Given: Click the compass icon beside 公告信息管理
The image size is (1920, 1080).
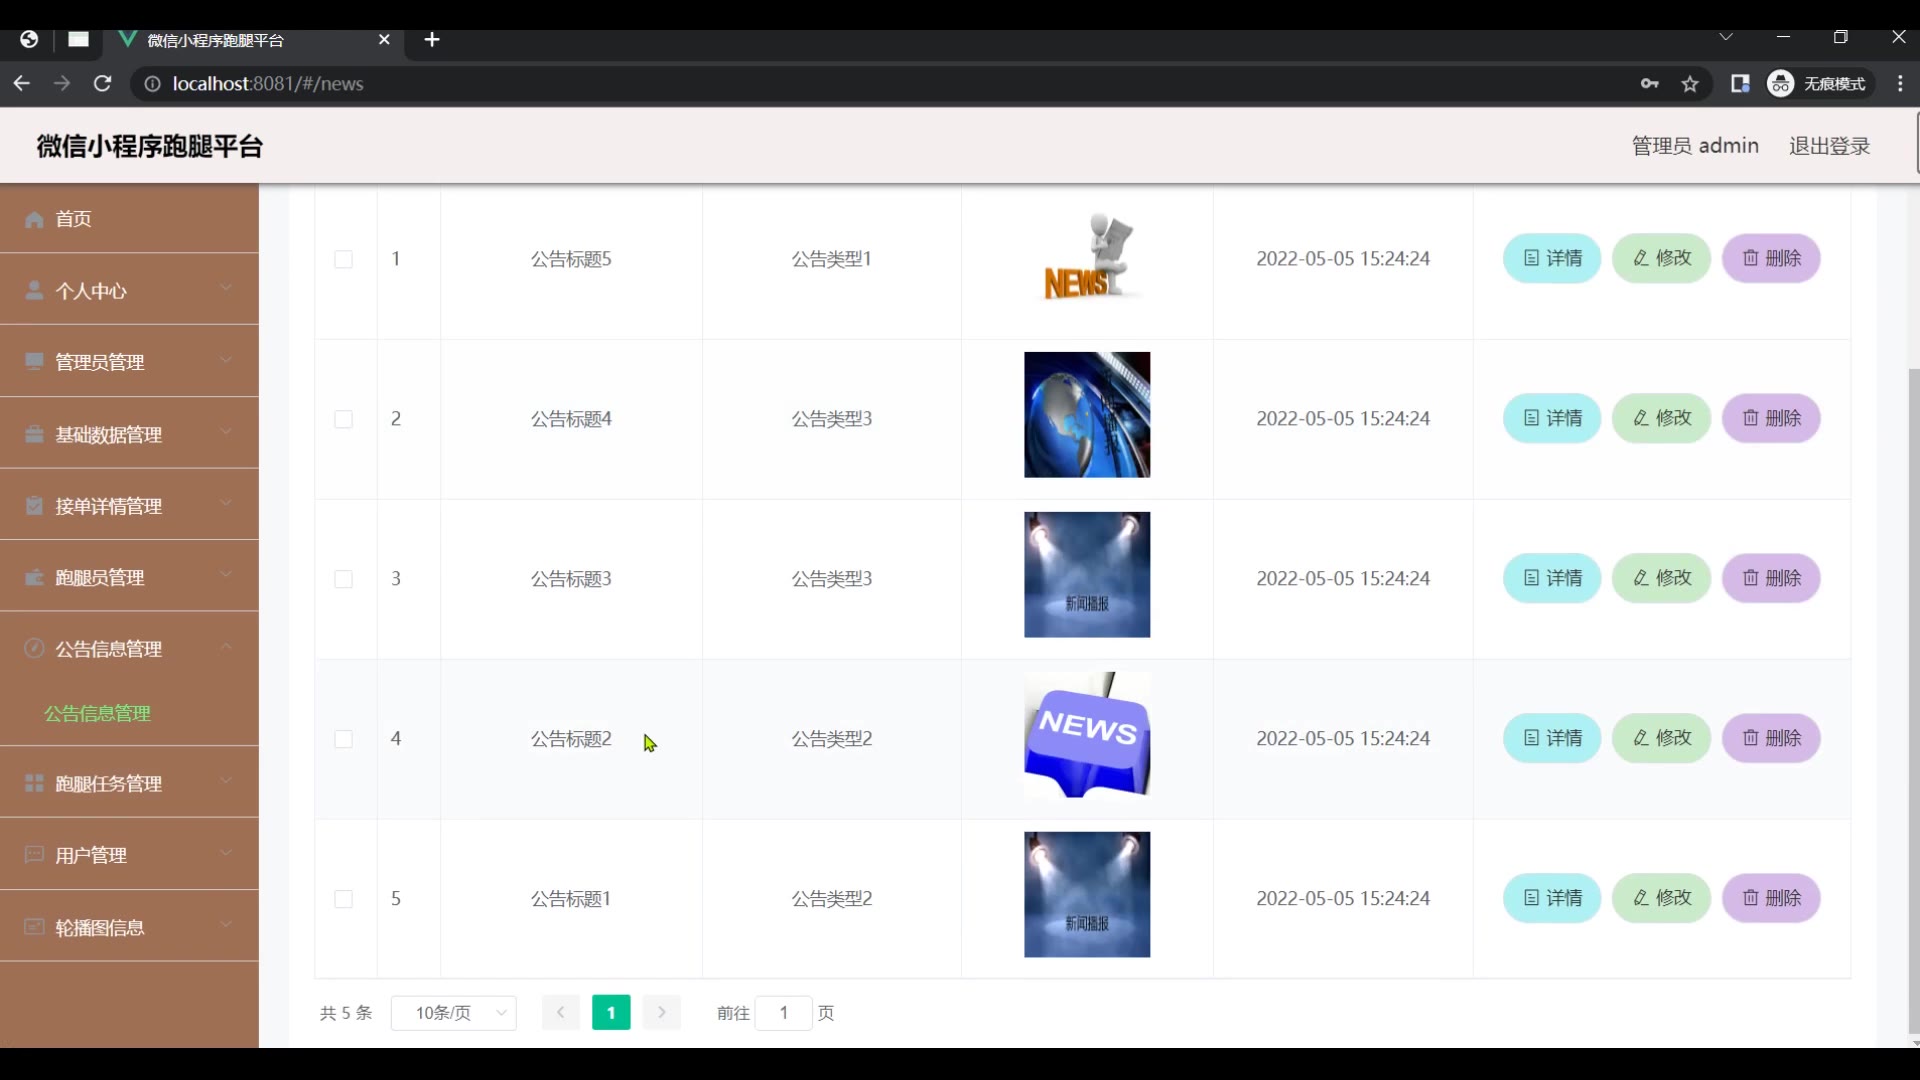Looking at the screenshot, I should point(34,648).
